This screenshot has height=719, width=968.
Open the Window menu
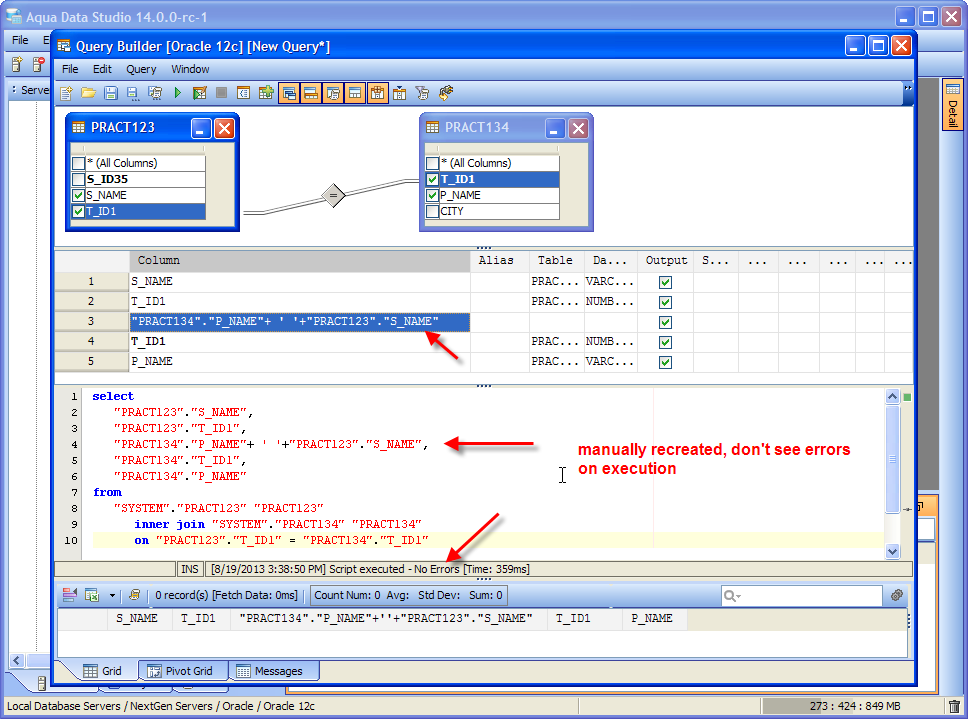[190, 69]
